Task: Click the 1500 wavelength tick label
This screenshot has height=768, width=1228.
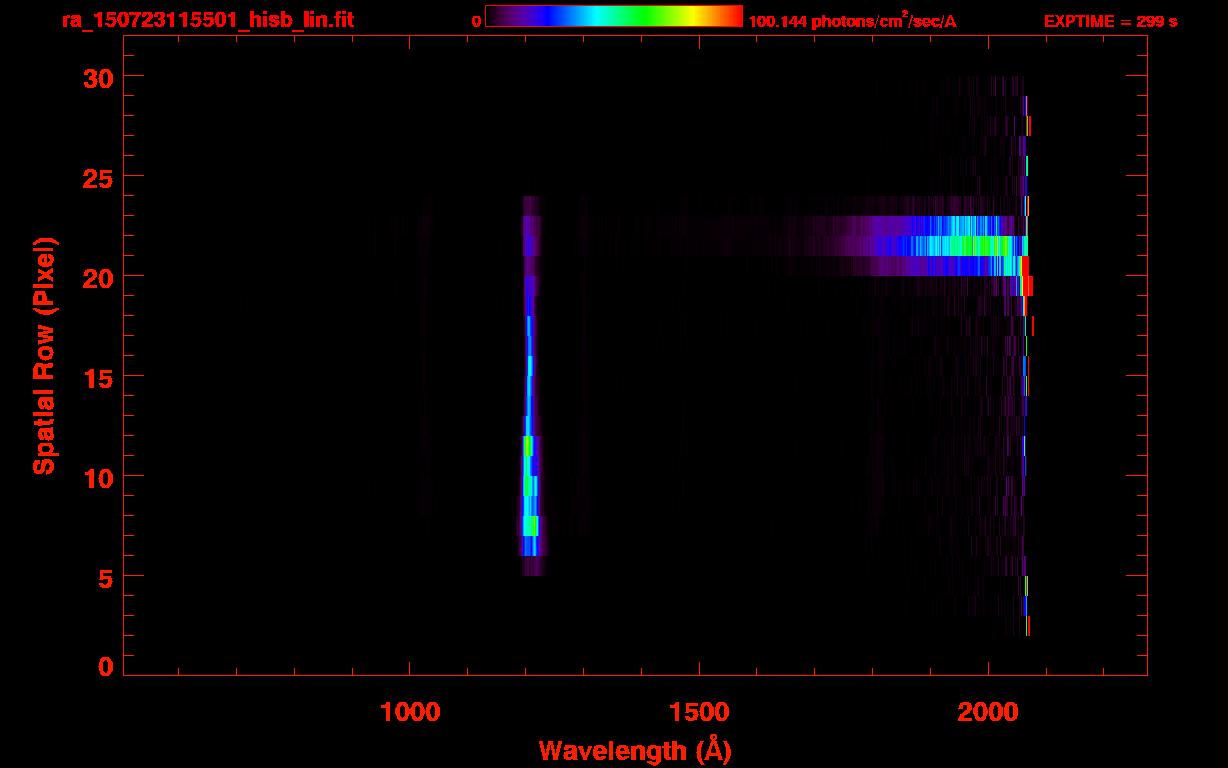Action: [x=699, y=711]
